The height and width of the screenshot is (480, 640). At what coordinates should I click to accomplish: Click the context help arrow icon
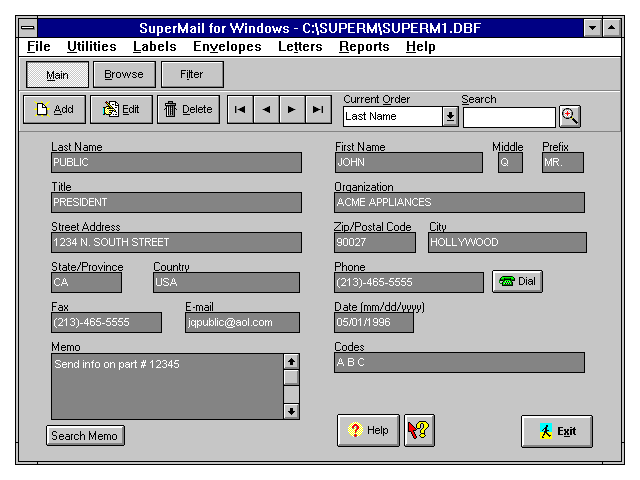(x=419, y=430)
